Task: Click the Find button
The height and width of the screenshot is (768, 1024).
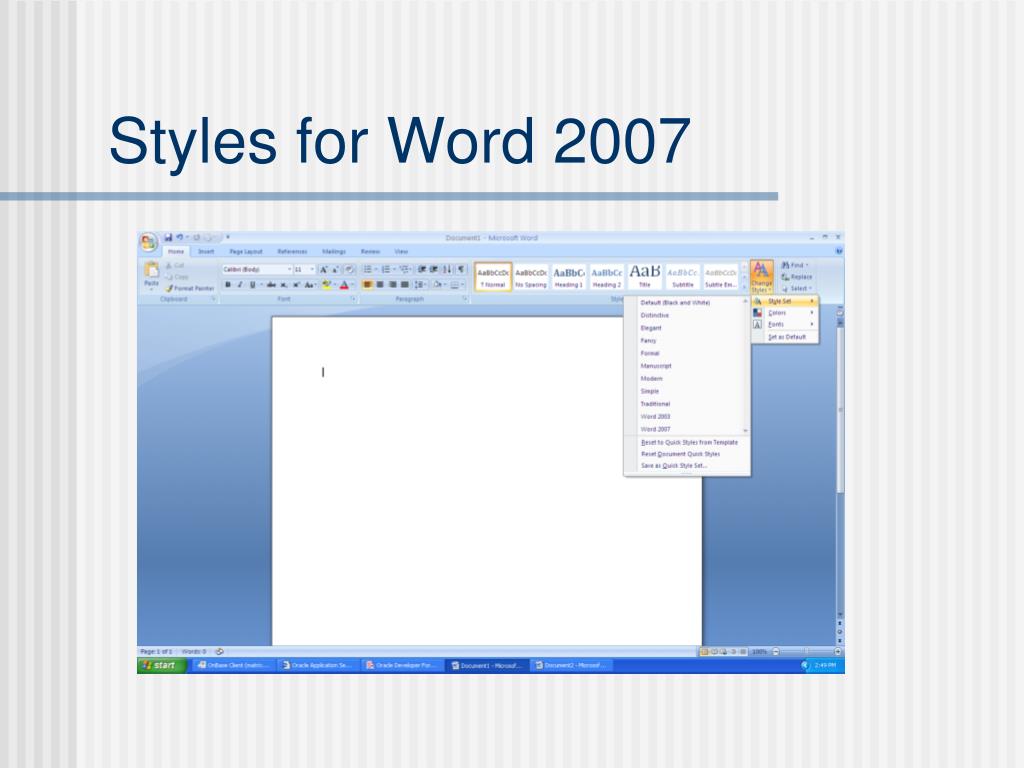Action: pos(795,265)
